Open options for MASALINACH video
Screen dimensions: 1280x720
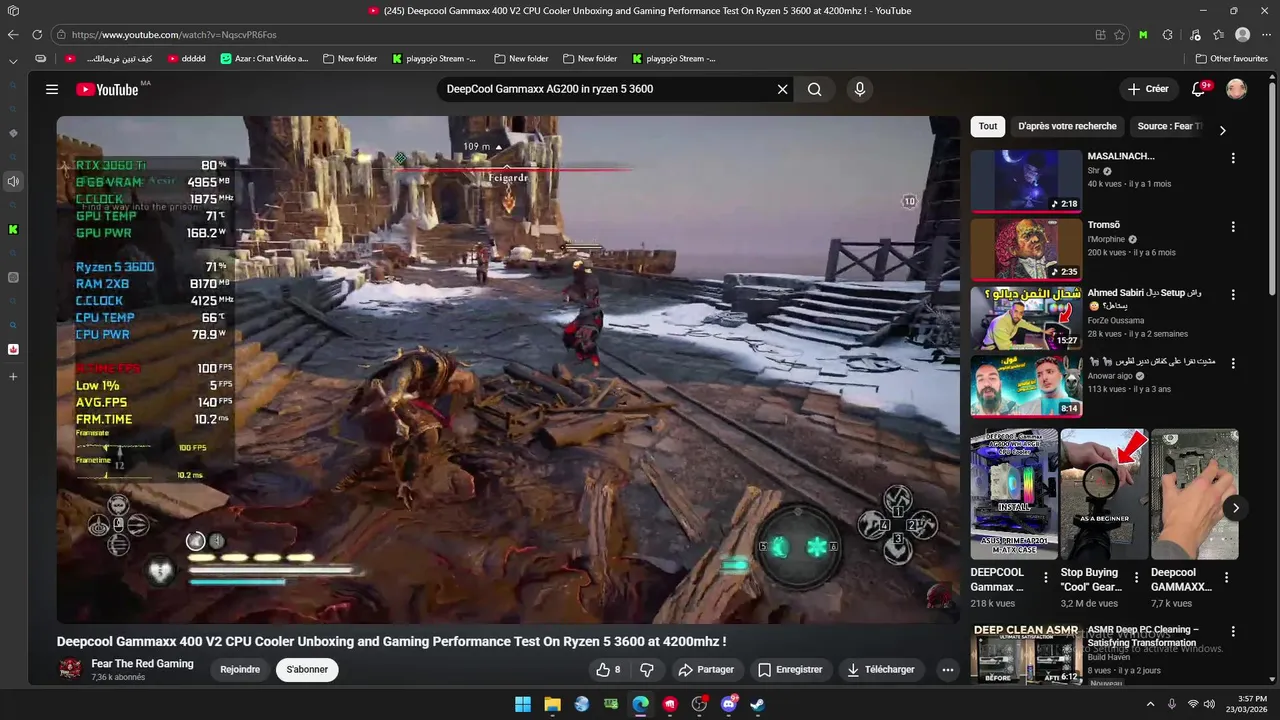pyautogui.click(x=1233, y=158)
